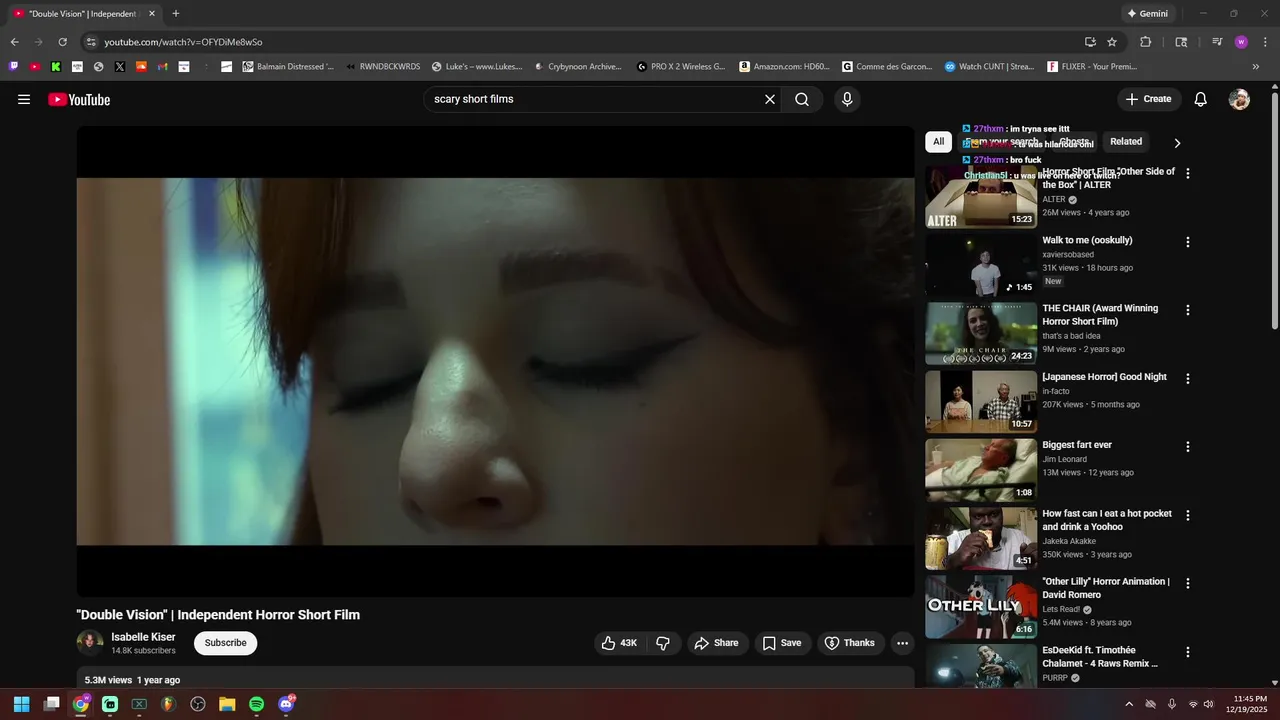Open options menu for EsDeeKid 4 Raws Remix video
The height and width of the screenshot is (720, 1280).
1188,652
